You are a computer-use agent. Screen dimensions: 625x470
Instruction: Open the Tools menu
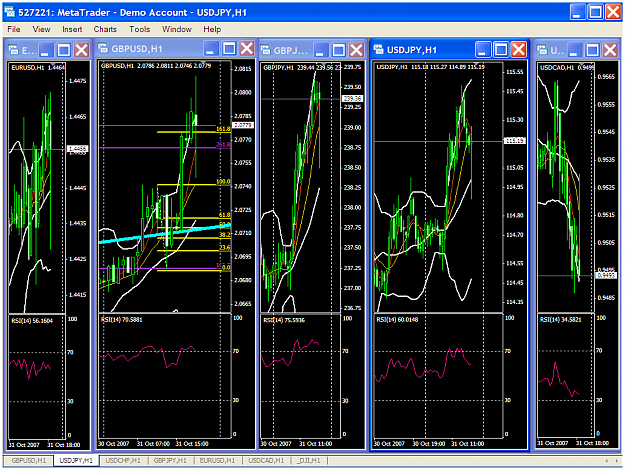140,29
